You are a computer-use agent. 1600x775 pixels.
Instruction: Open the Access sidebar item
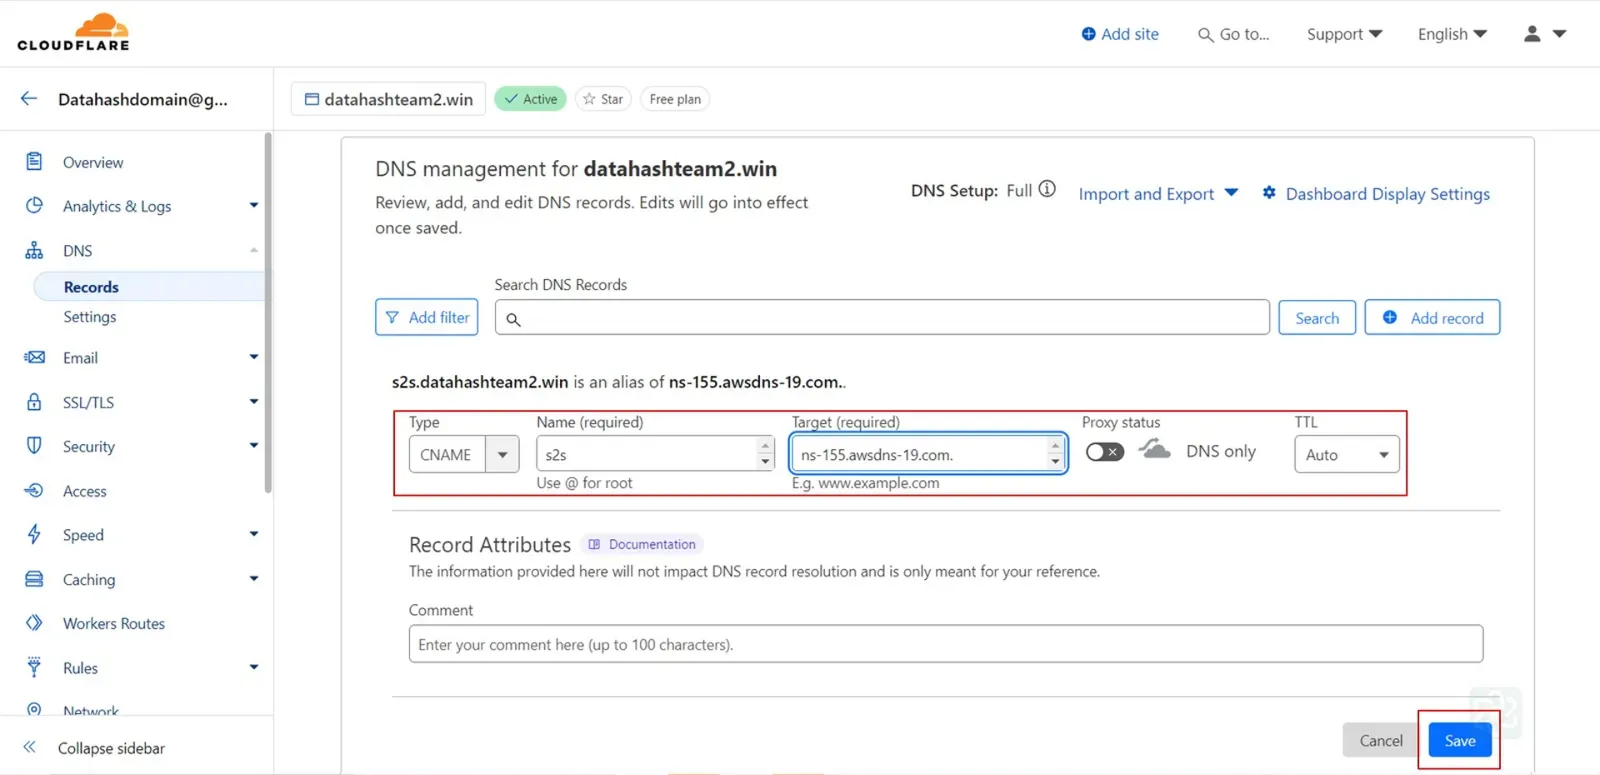(x=85, y=491)
